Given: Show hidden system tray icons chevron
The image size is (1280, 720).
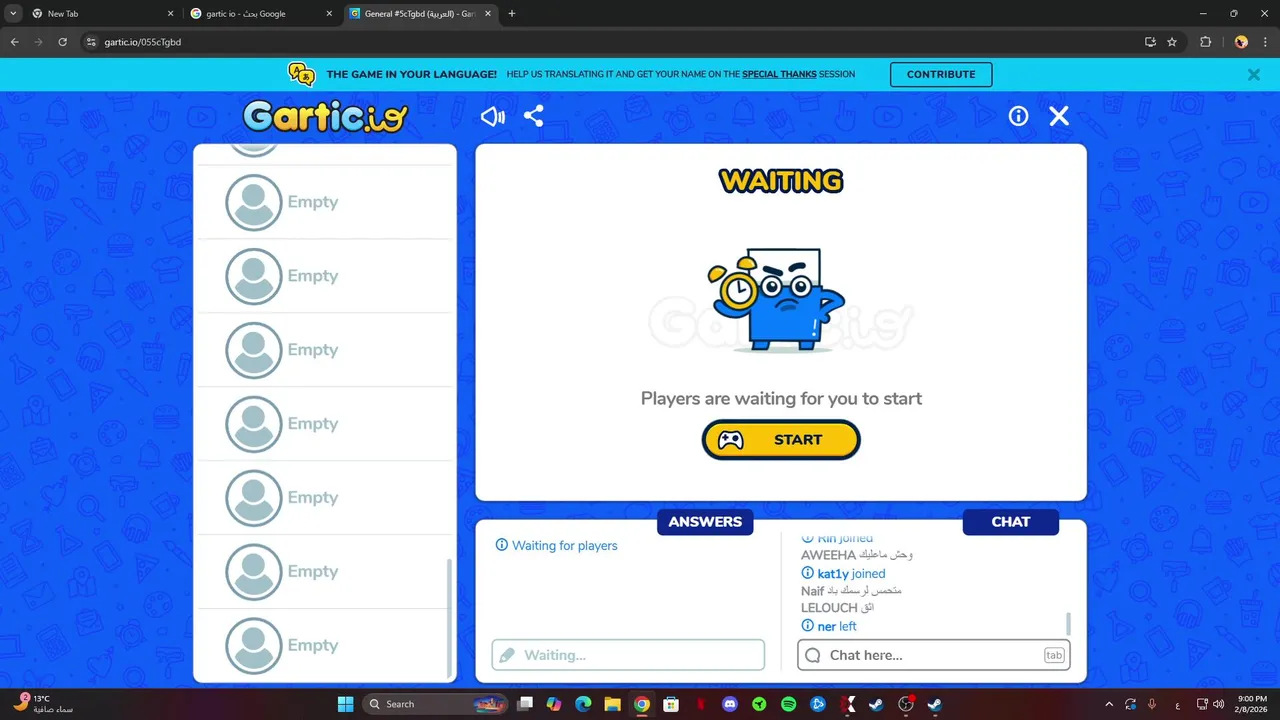Looking at the screenshot, I should pyautogui.click(x=1108, y=704).
